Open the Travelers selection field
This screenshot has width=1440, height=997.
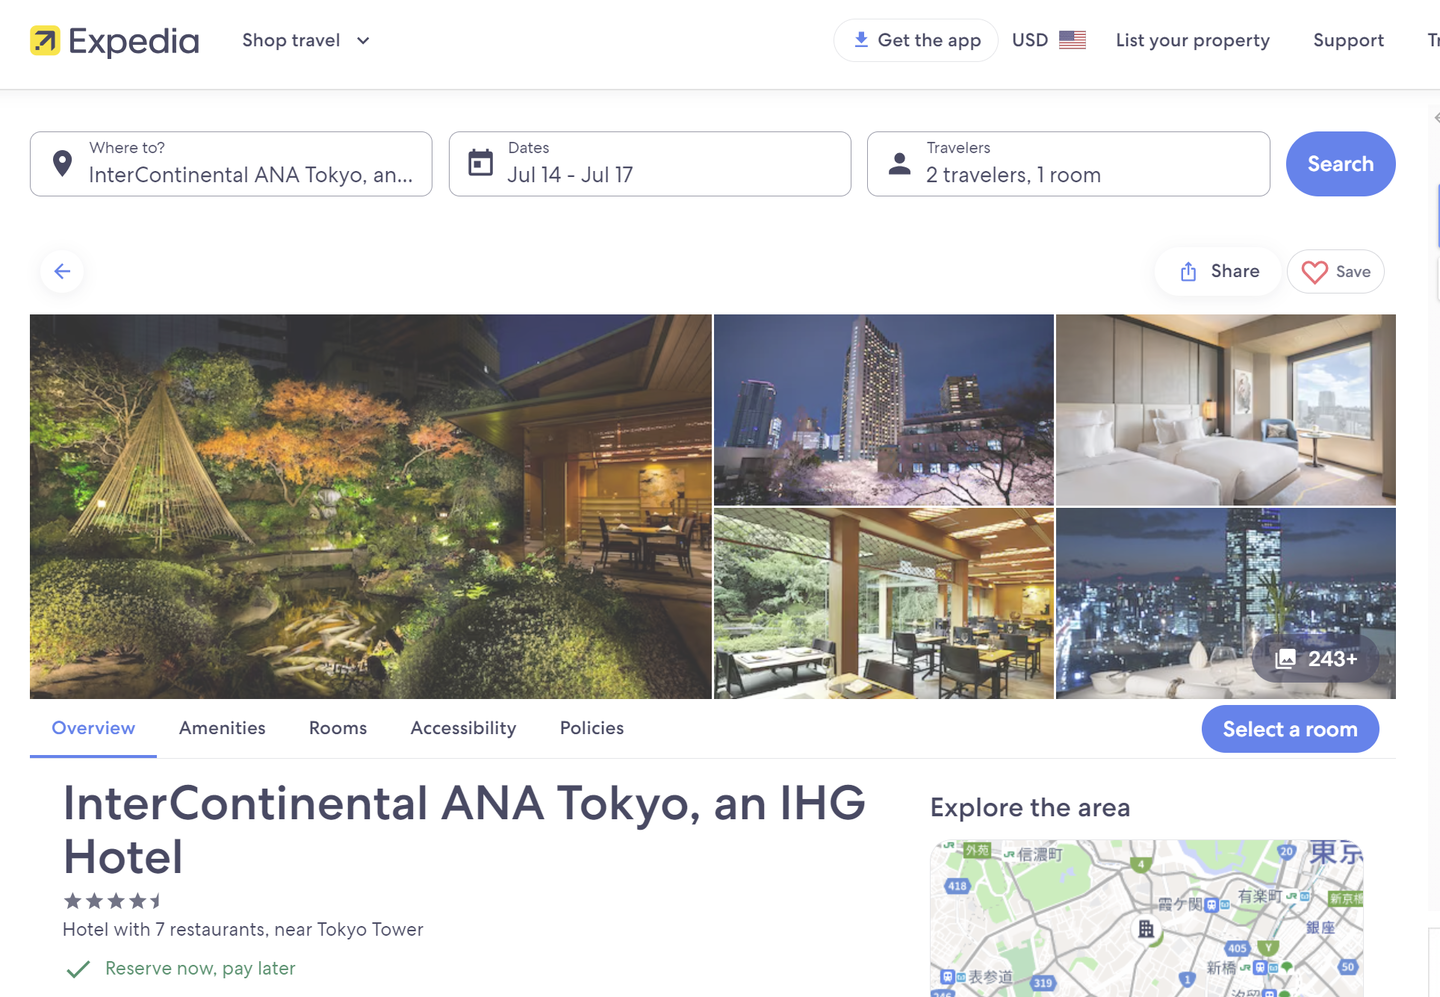pos(1068,164)
